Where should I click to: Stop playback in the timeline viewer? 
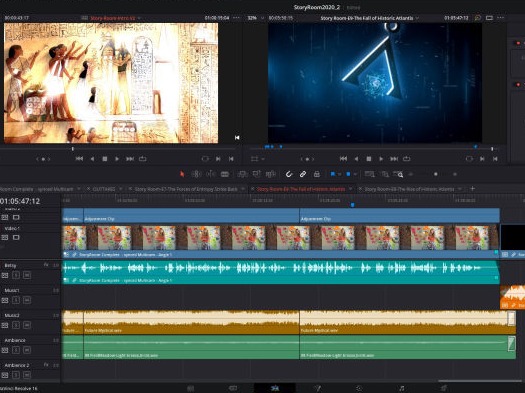tap(369, 159)
